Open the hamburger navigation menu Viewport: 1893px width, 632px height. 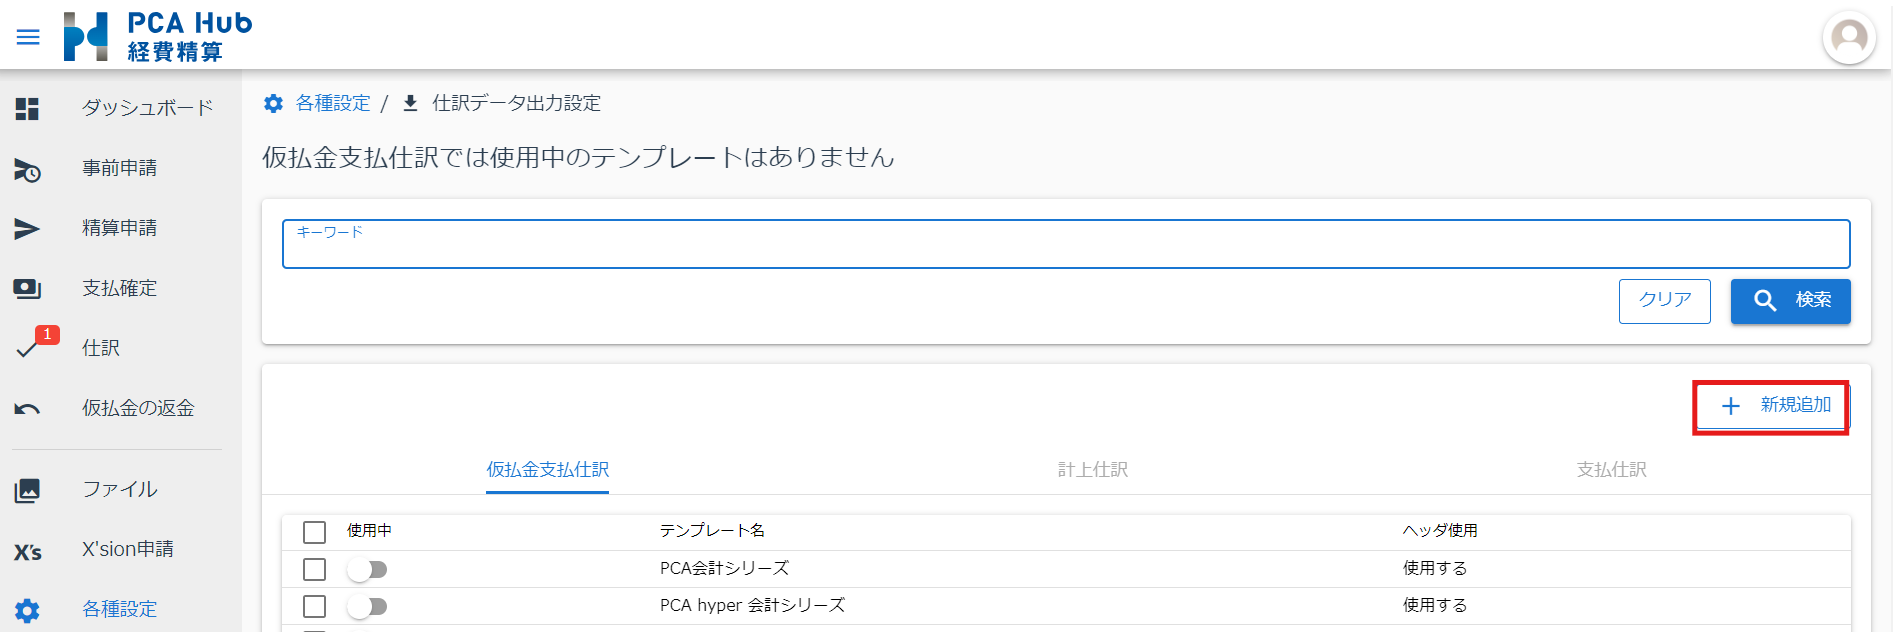click(x=28, y=37)
